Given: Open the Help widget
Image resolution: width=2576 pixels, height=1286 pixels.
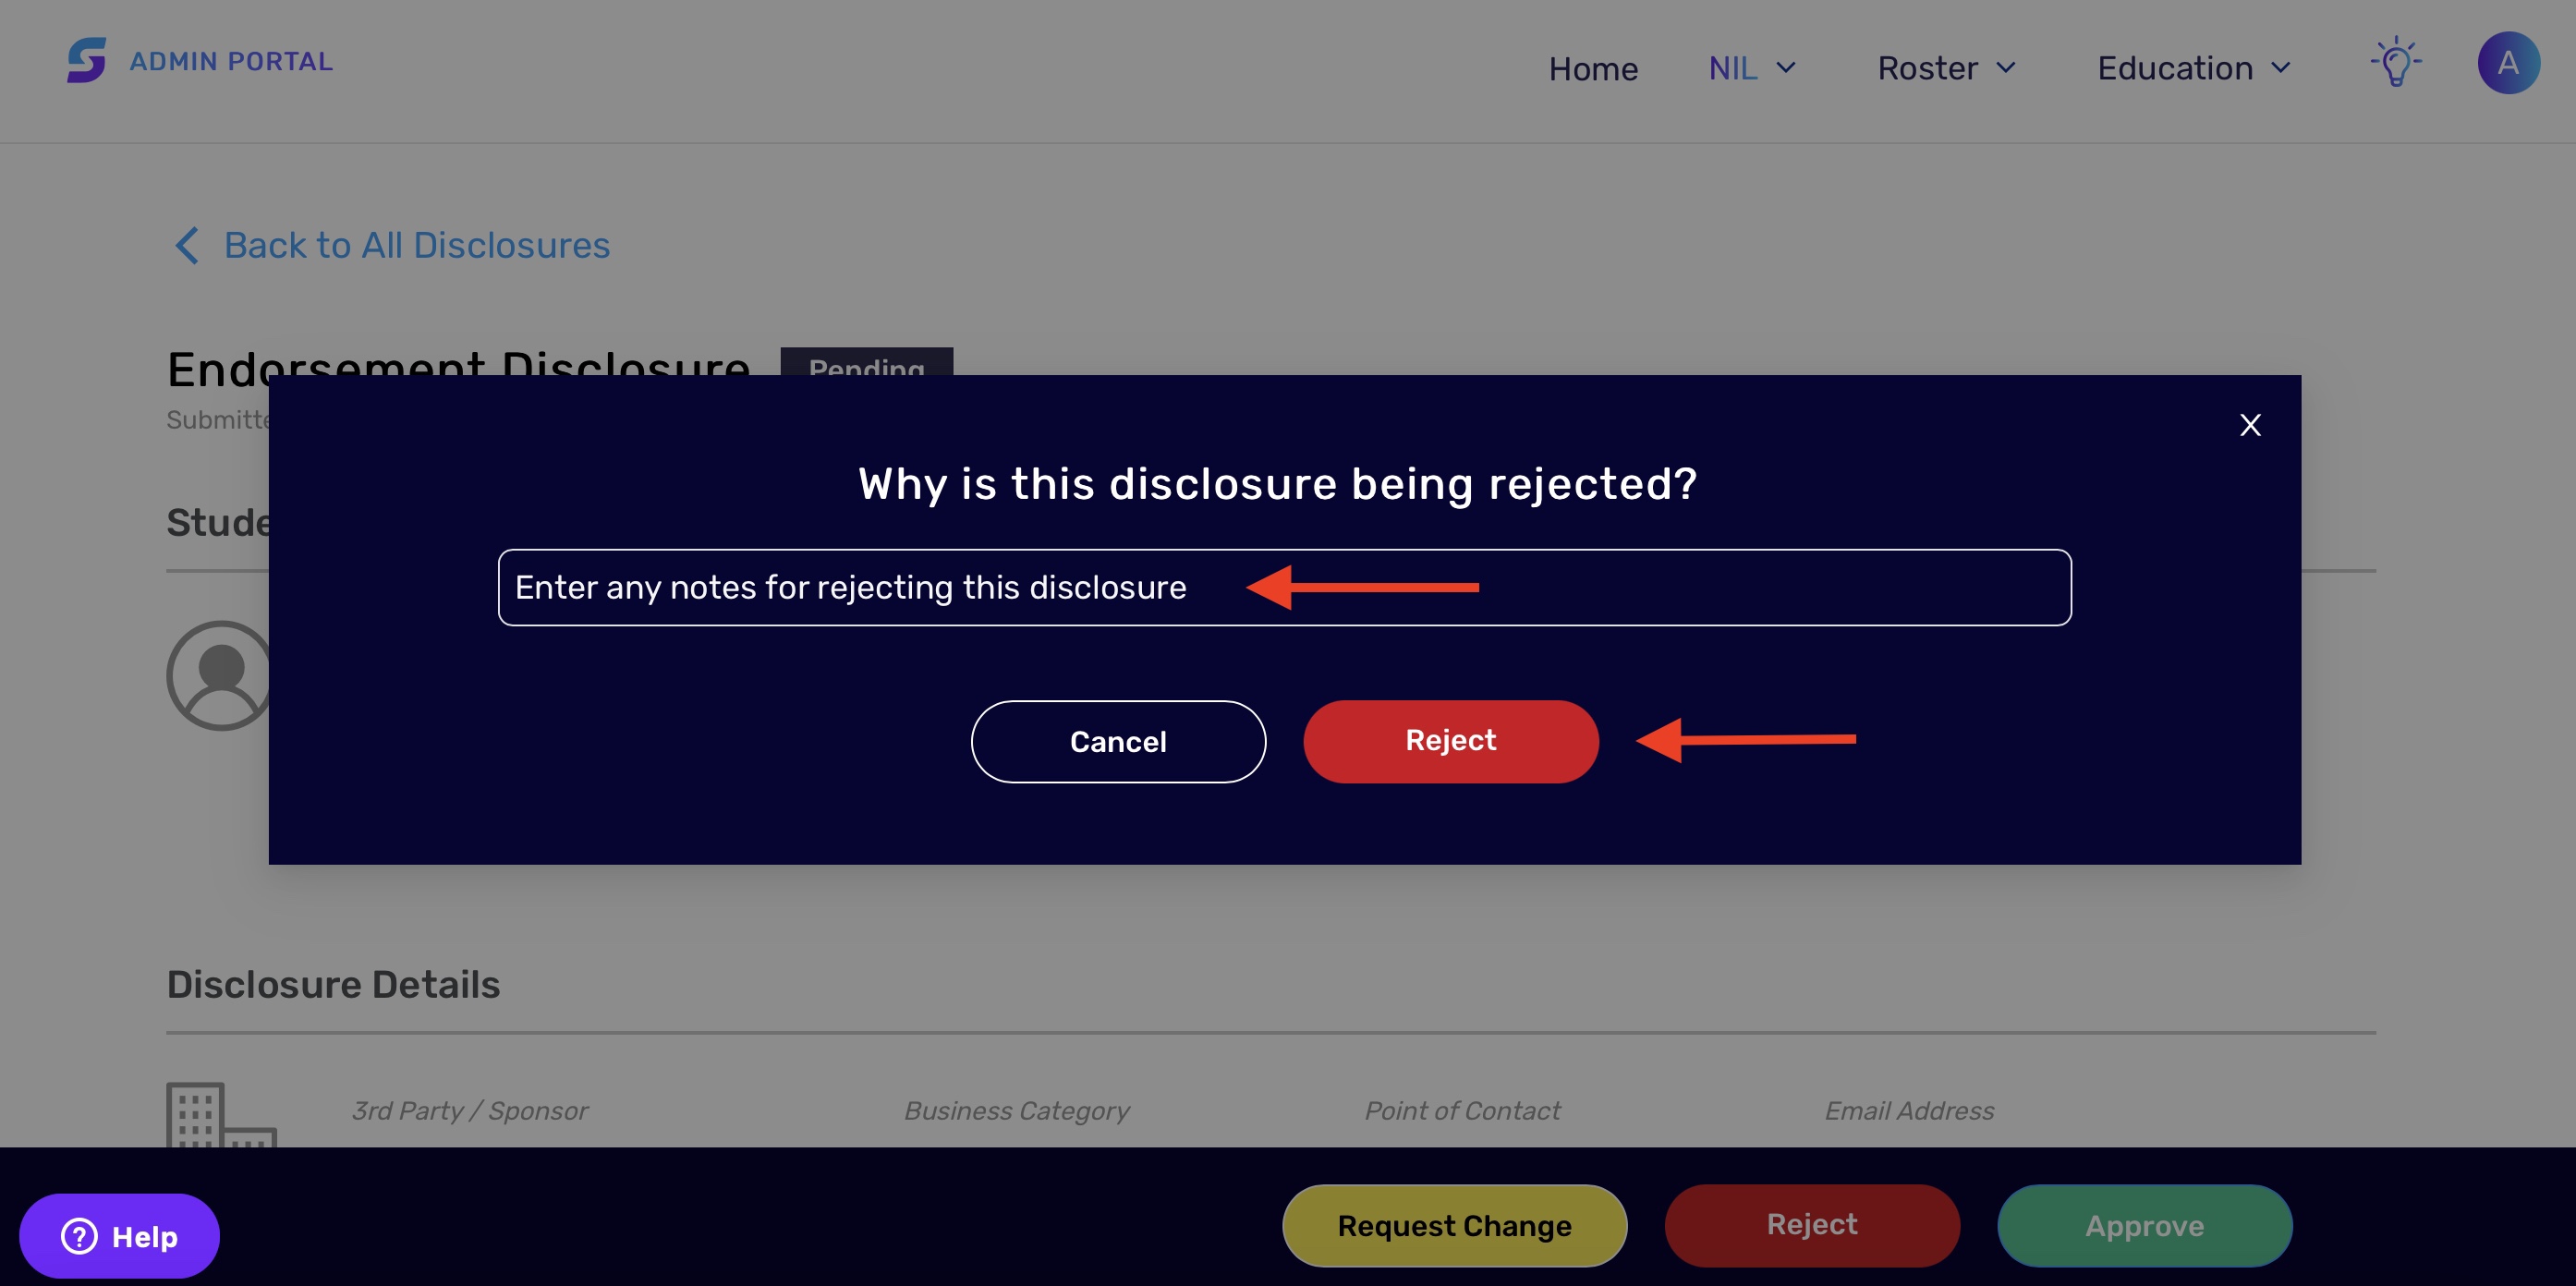Looking at the screenshot, I should point(119,1236).
